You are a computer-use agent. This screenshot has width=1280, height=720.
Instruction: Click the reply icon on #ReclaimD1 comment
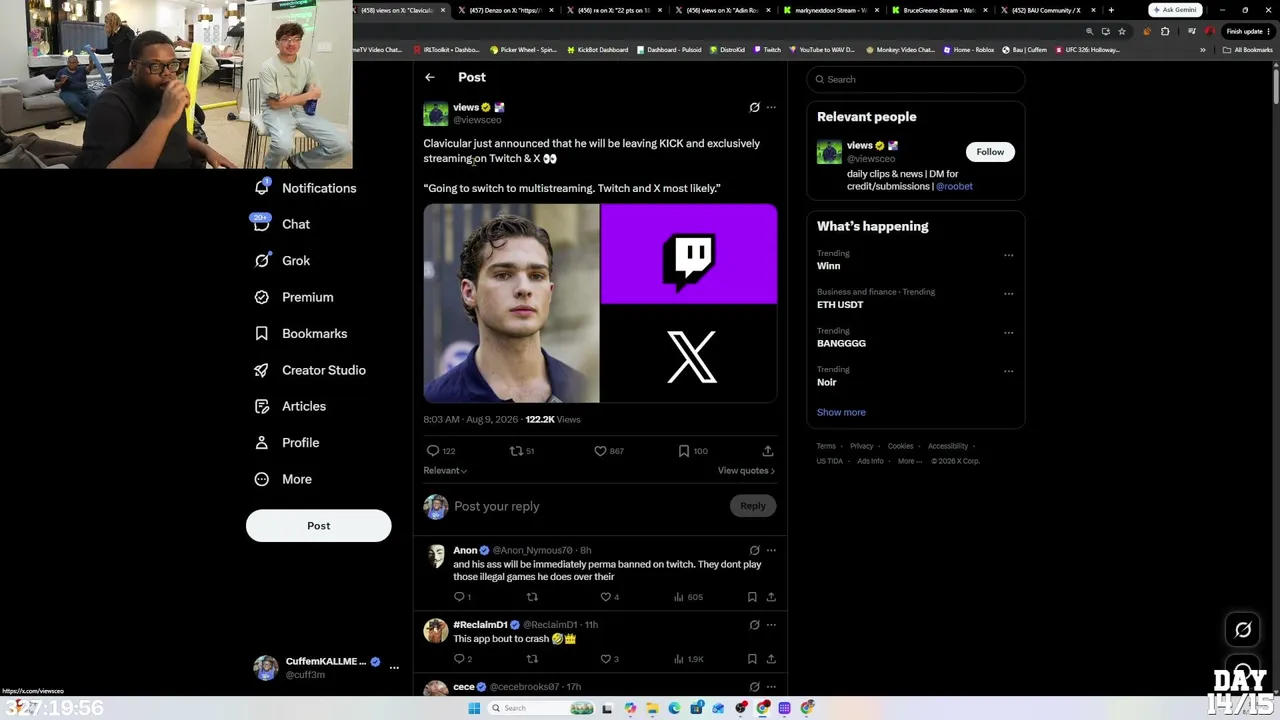click(460, 659)
